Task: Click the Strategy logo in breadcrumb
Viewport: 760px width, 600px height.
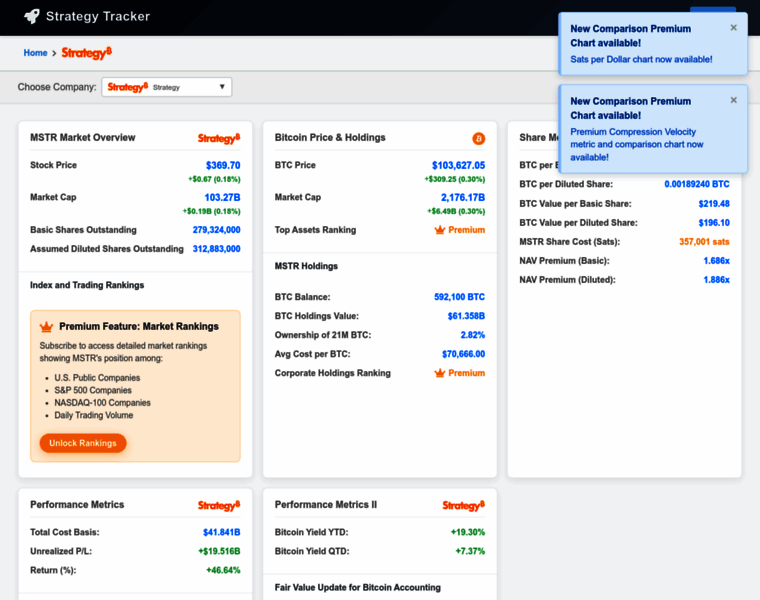Action: click(86, 53)
